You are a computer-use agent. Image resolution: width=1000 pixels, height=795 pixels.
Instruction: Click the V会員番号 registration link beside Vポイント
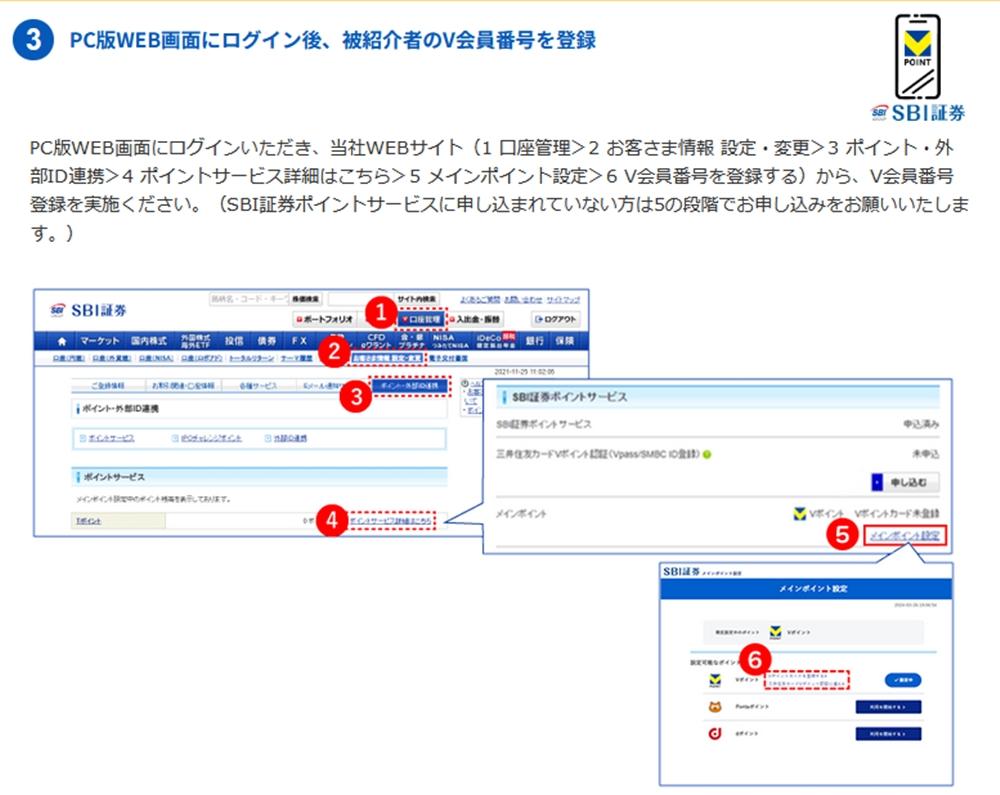point(807,680)
